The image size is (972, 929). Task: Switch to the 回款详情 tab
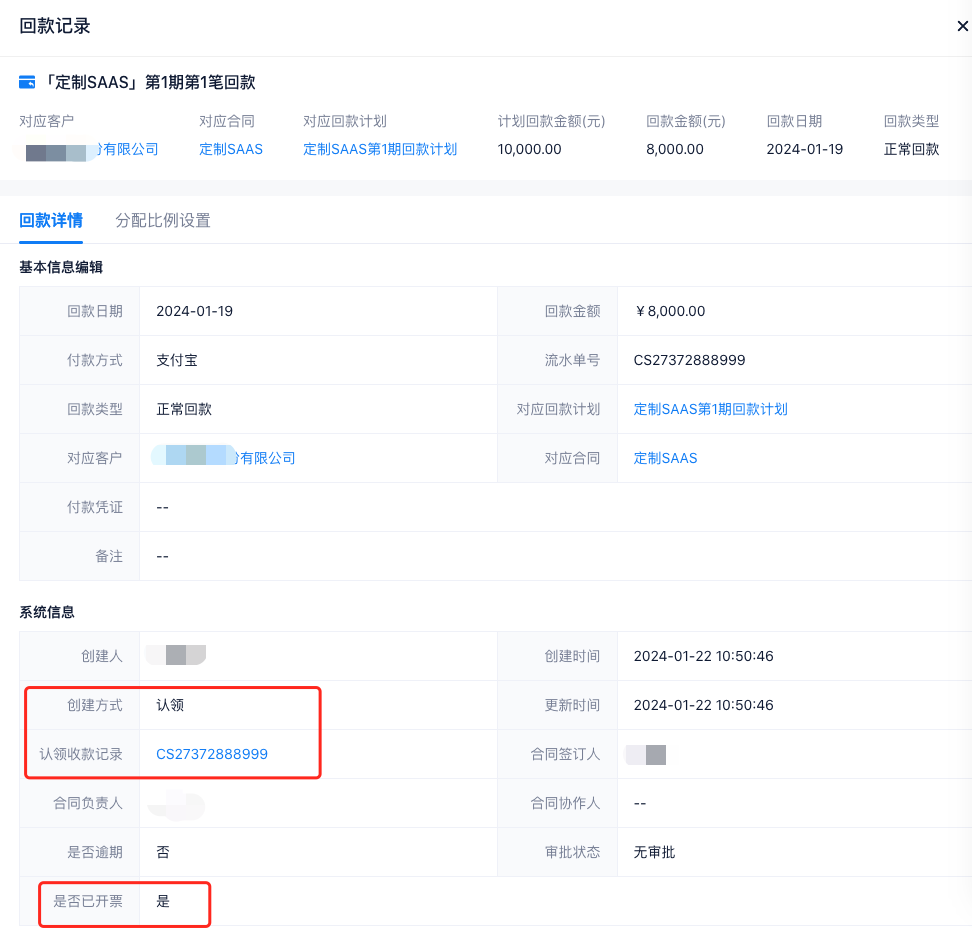[x=51, y=221]
